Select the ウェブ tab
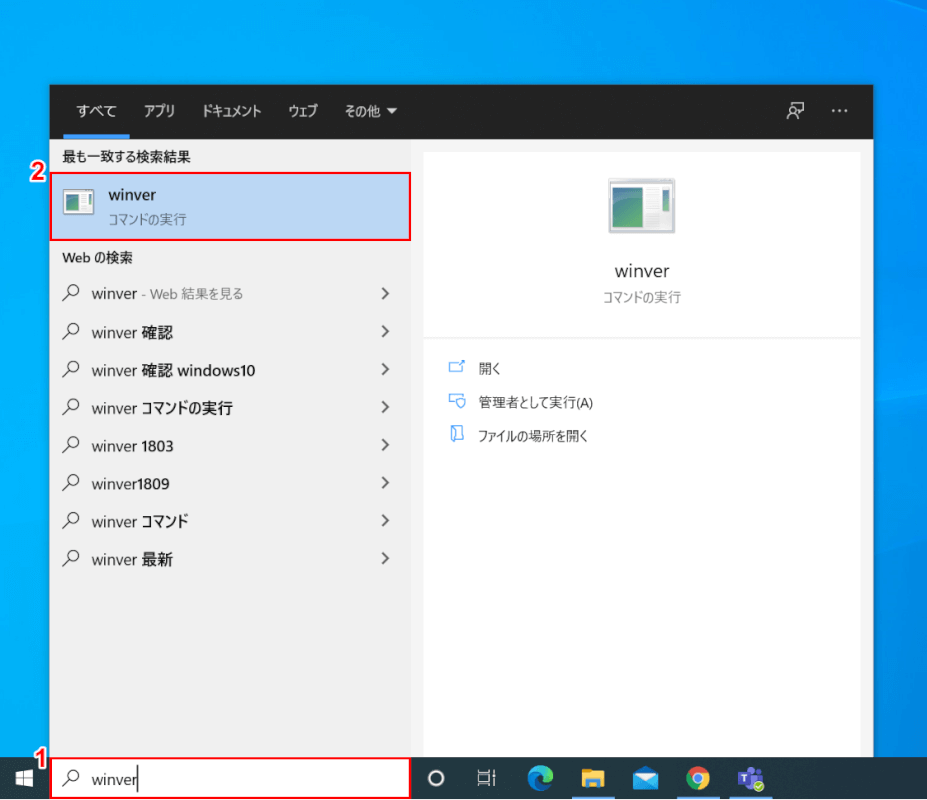This screenshot has width=927, height=800. point(302,111)
